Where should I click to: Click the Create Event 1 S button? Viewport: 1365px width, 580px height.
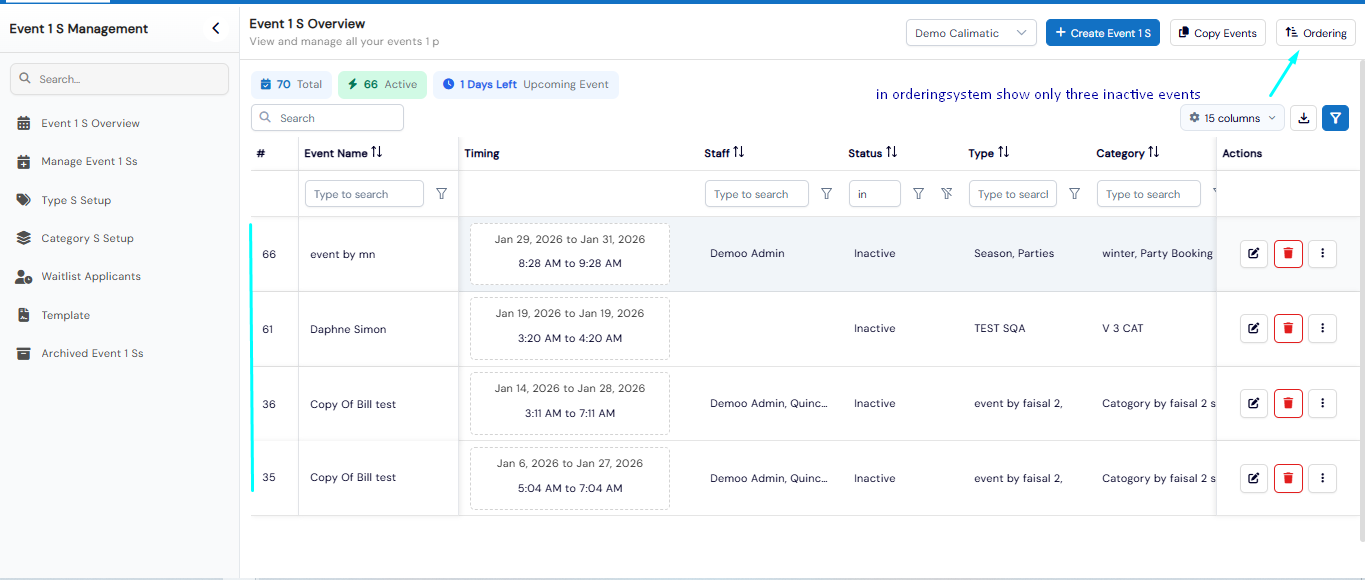pos(1103,33)
